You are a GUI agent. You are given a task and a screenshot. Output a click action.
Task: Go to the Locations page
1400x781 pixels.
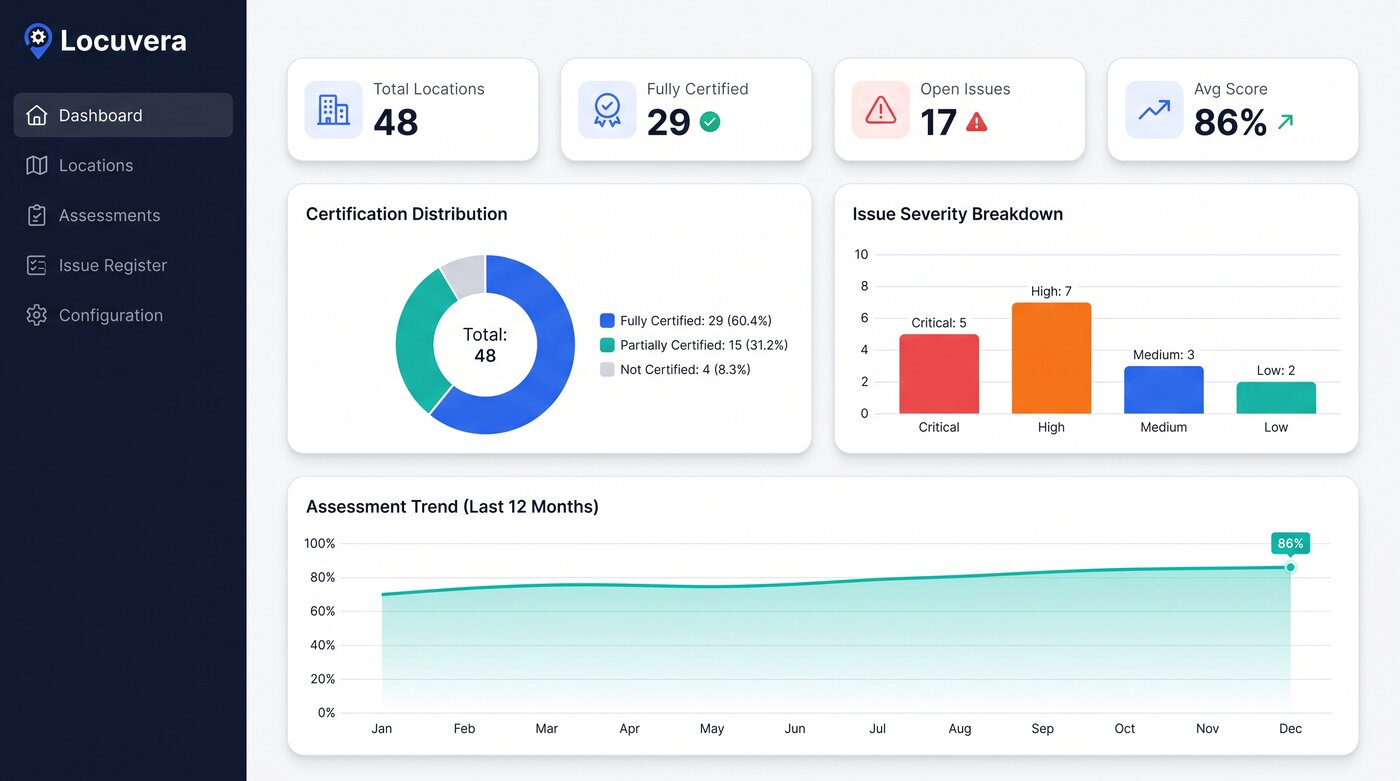pyautogui.click(x=123, y=165)
